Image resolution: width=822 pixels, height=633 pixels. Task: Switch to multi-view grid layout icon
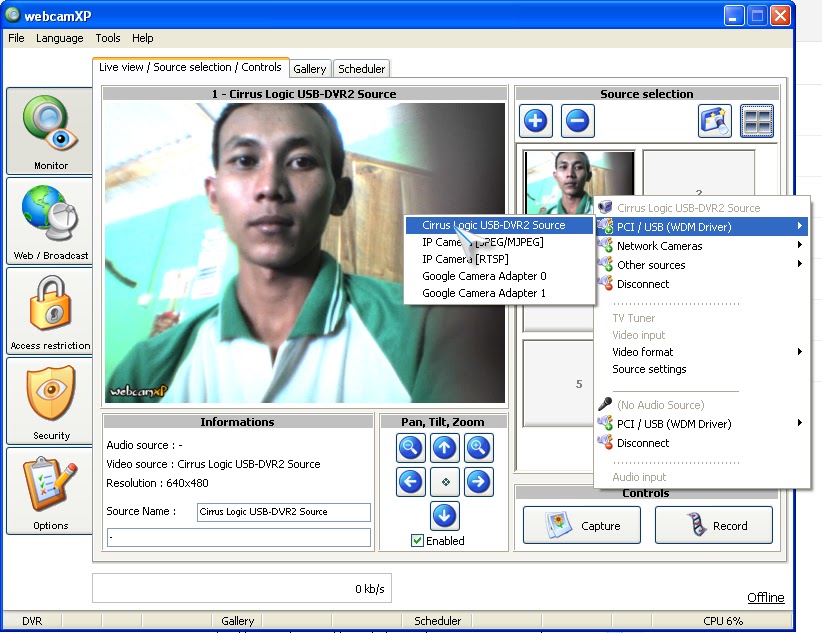point(756,121)
